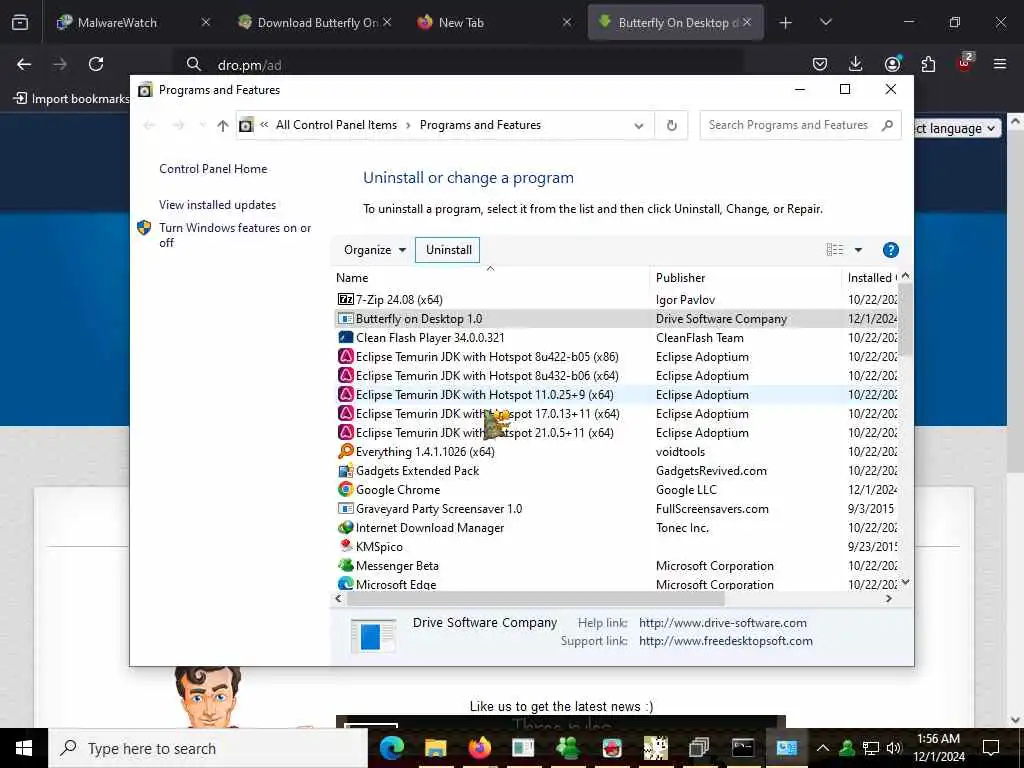Open a new Firefox tab with plus button
This screenshot has height=768, width=1024.
786,23
